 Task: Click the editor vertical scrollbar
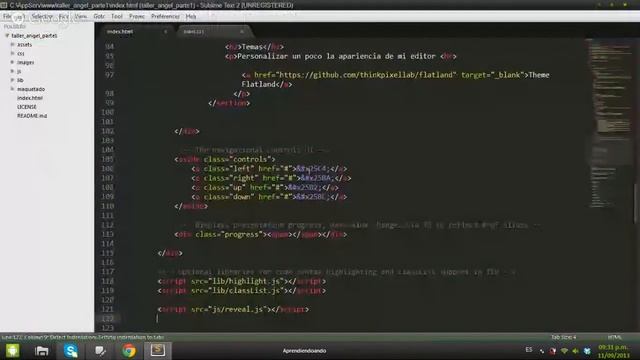pyautogui.click(x=636, y=203)
